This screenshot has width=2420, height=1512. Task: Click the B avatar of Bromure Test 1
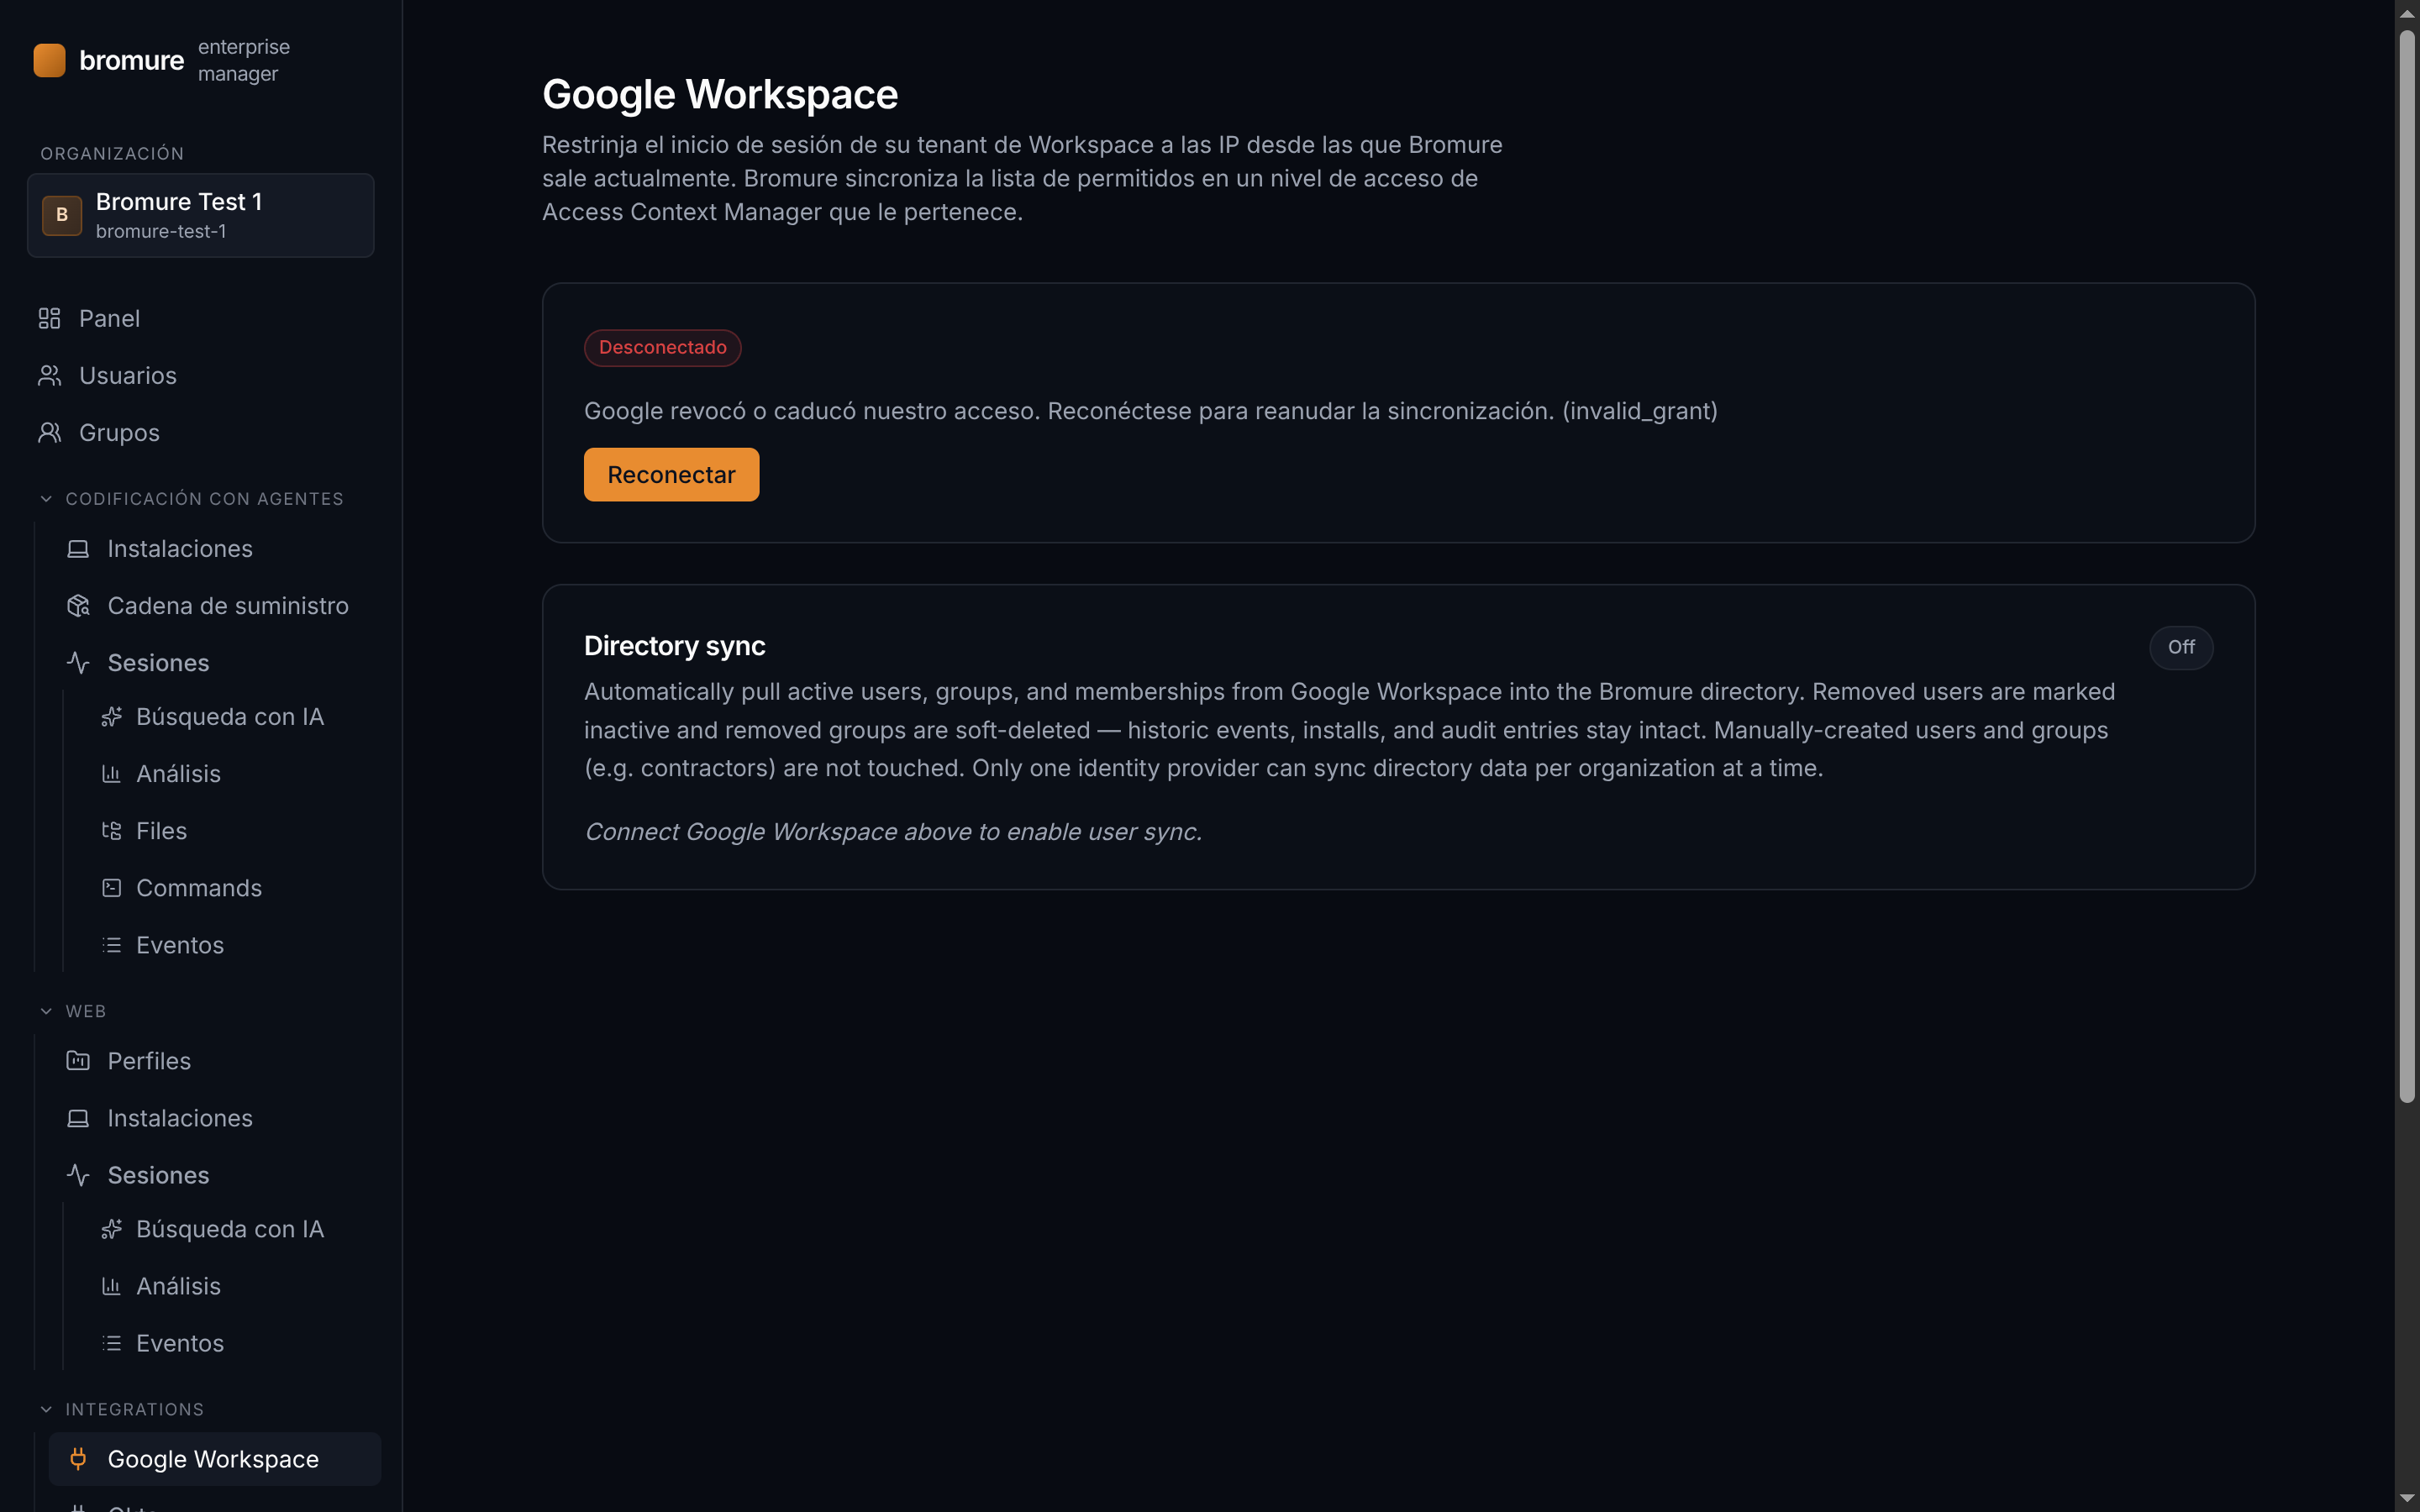(x=62, y=215)
